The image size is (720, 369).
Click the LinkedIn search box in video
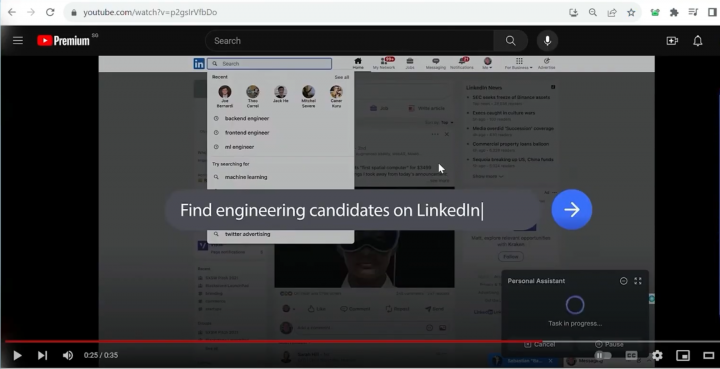click(270, 64)
